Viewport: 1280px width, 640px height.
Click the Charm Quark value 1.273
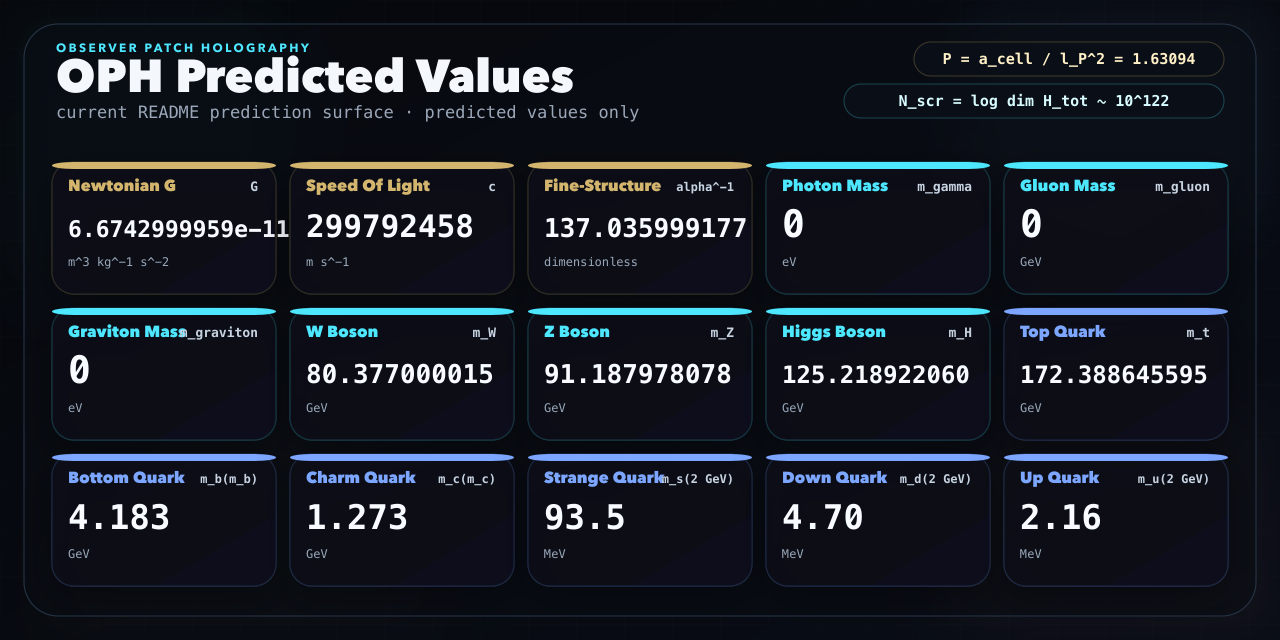(357, 518)
